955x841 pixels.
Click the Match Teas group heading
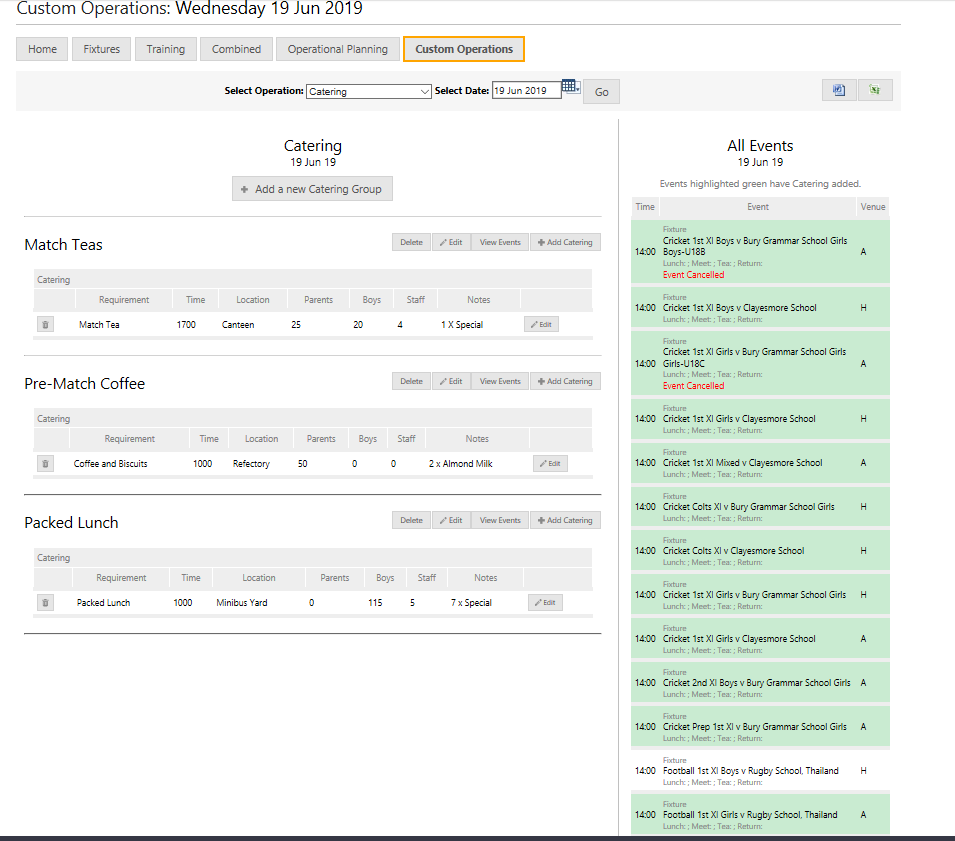[63, 245]
